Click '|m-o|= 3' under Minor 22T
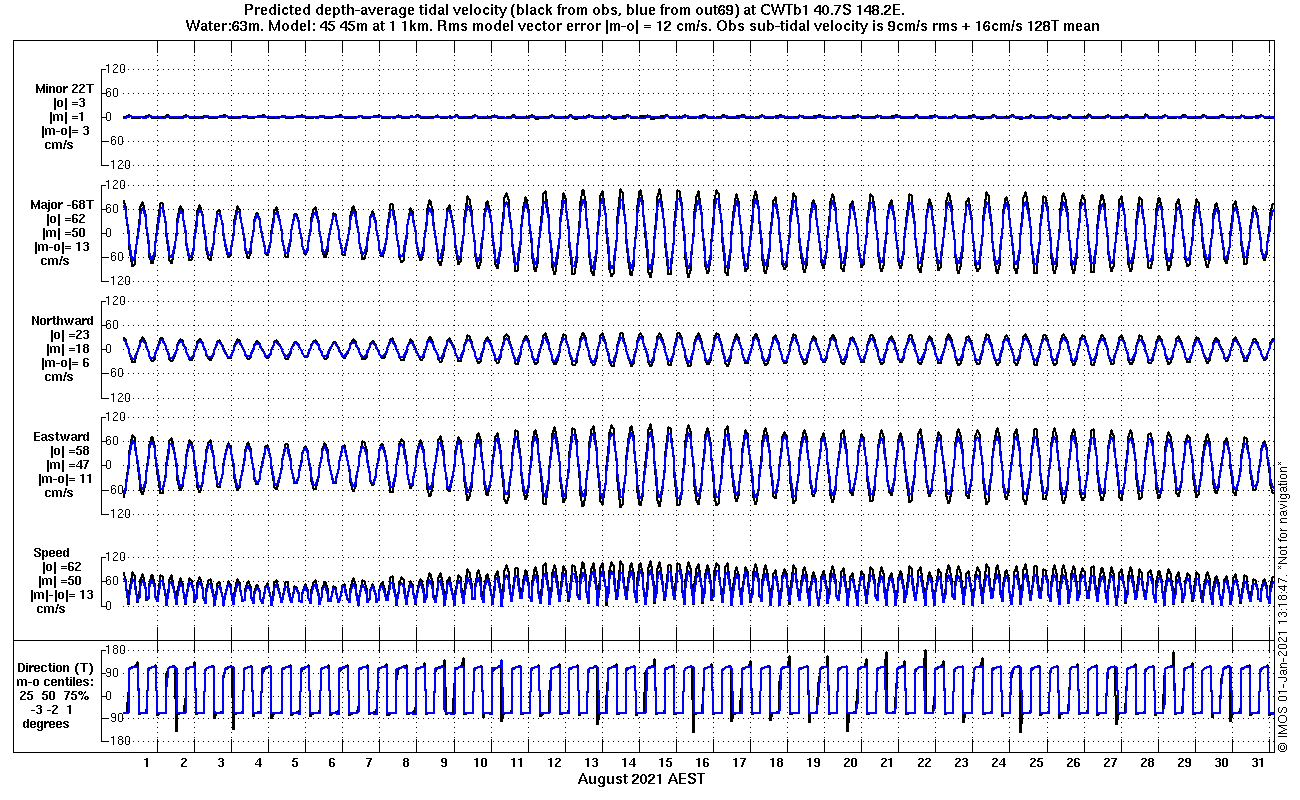Viewport: 1300px width, 800px height. coord(65,131)
